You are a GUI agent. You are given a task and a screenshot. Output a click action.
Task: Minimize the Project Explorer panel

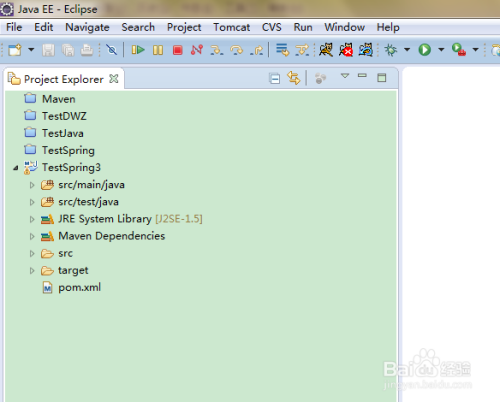tap(362, 76)
